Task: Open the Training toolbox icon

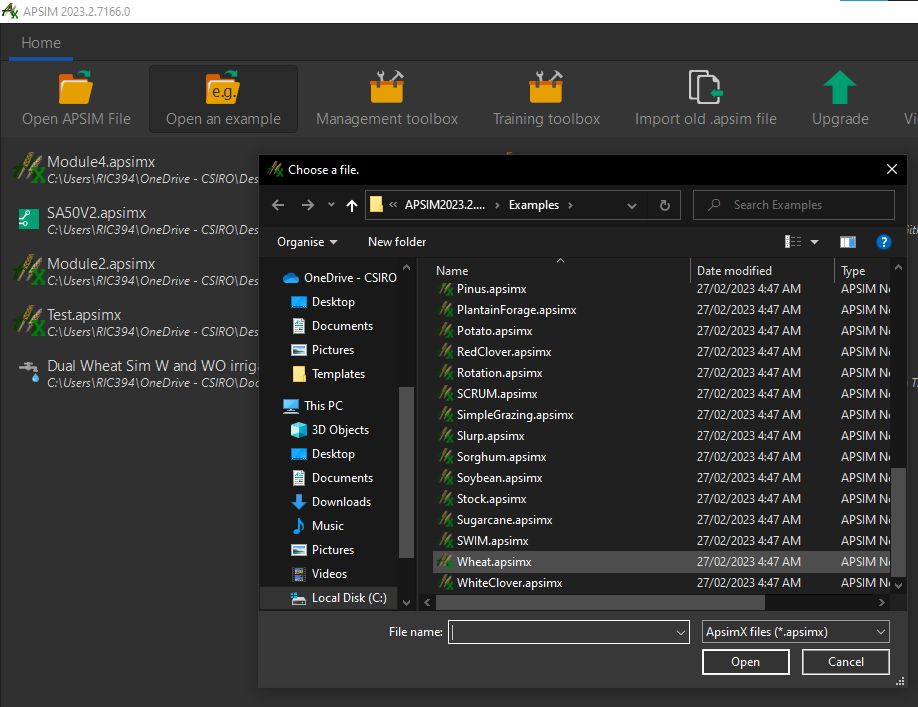Action: click(x=546, y=87)
